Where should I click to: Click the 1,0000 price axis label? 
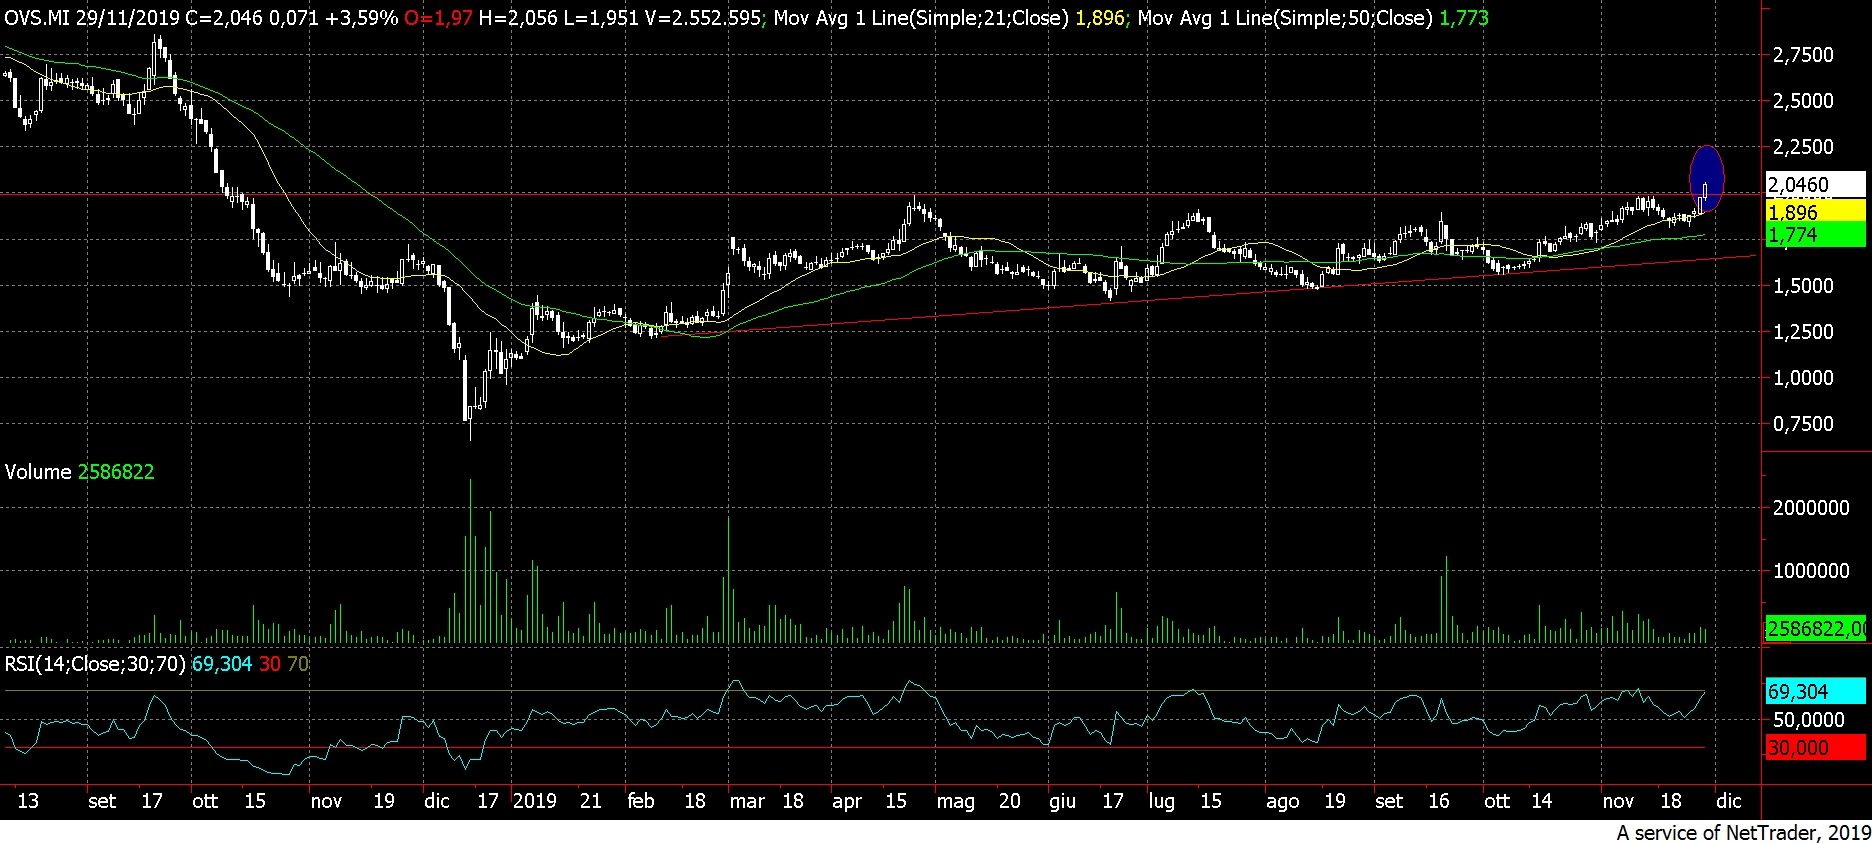click(x=1803, y=378)
